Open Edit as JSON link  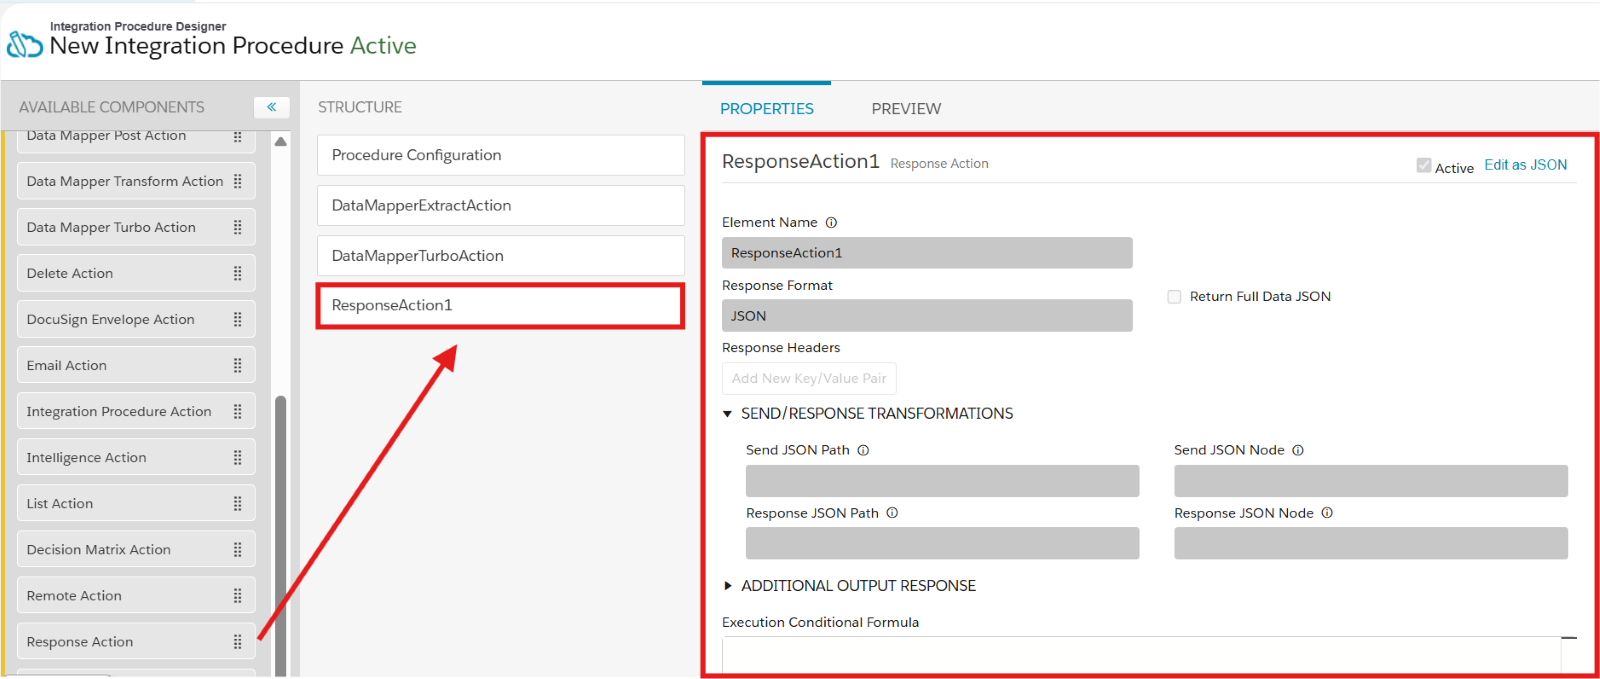pyautogui.click(x=1525, y=165)
